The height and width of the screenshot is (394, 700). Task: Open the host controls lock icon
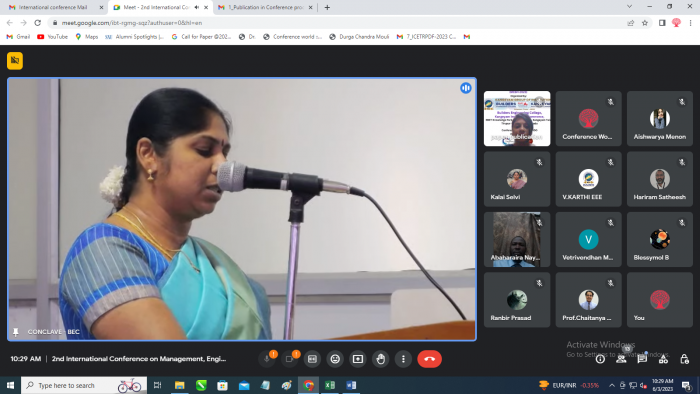tap(684, 359)
